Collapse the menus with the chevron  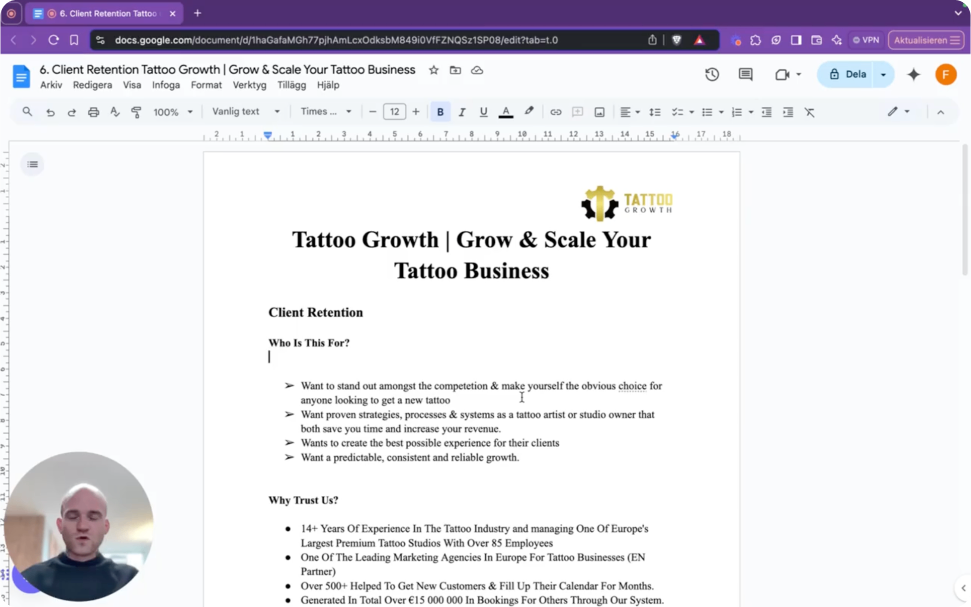point(941,112)
